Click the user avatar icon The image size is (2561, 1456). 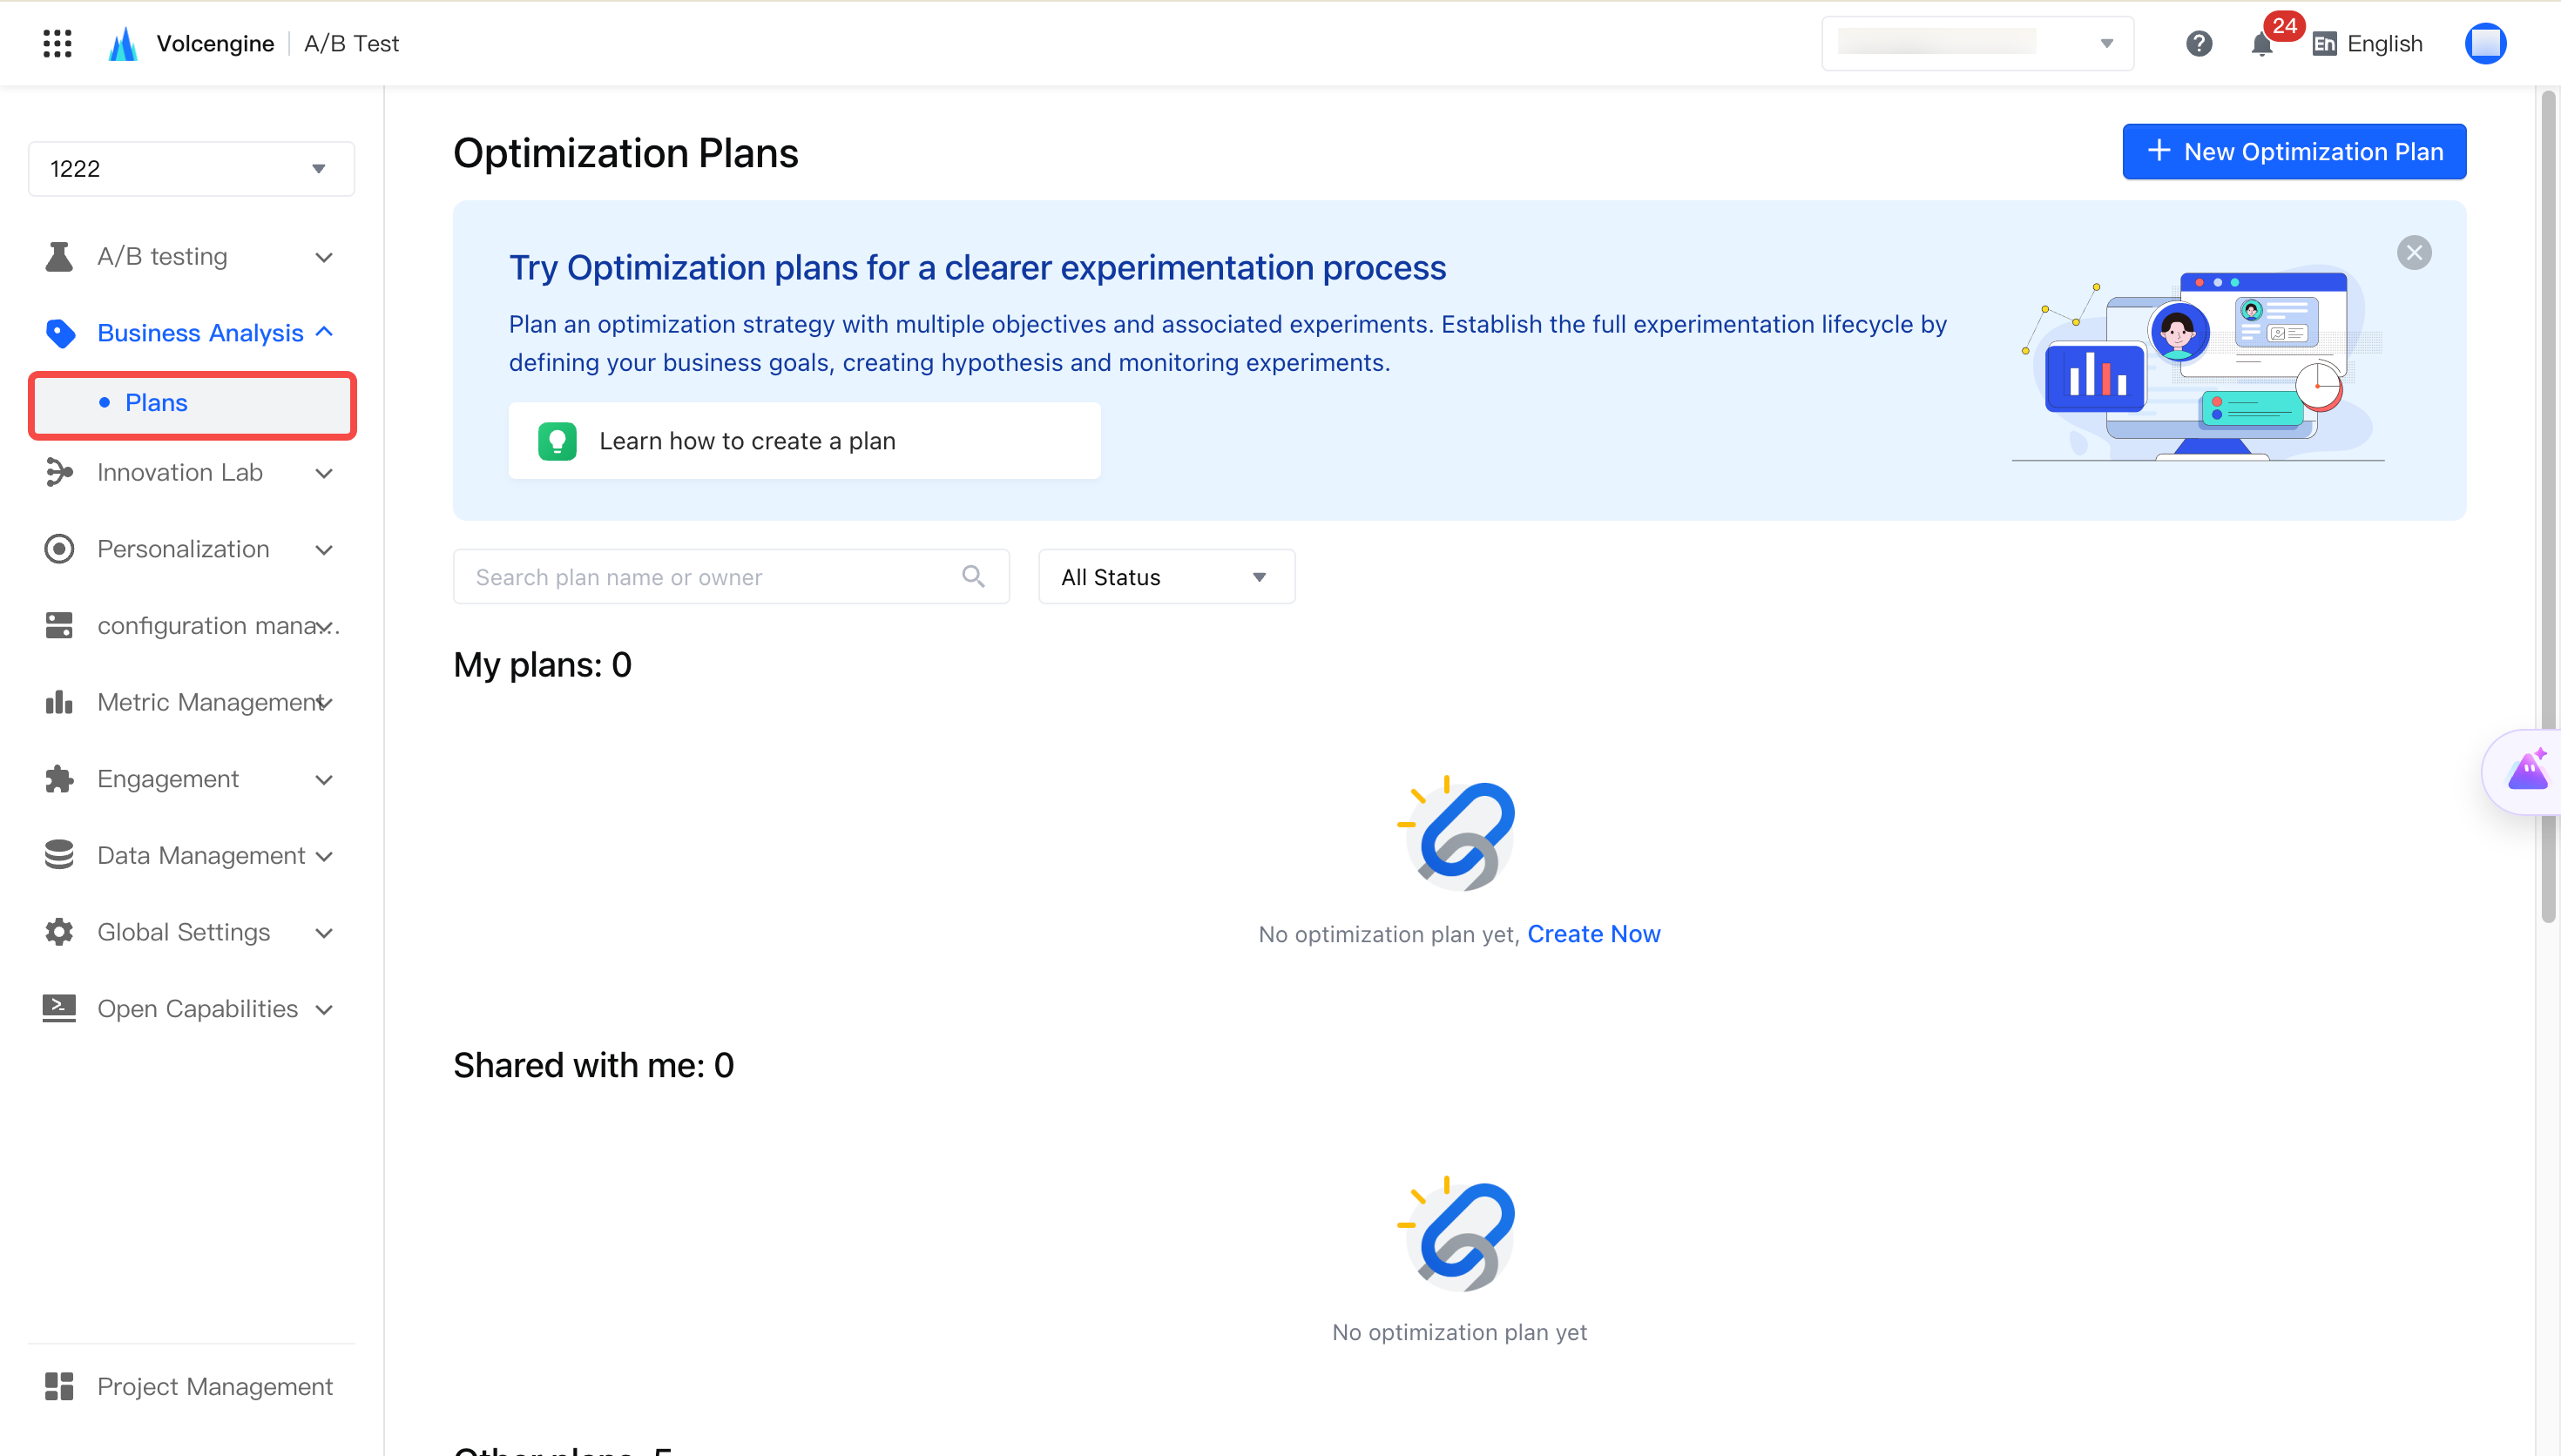tap(2485, 43)
